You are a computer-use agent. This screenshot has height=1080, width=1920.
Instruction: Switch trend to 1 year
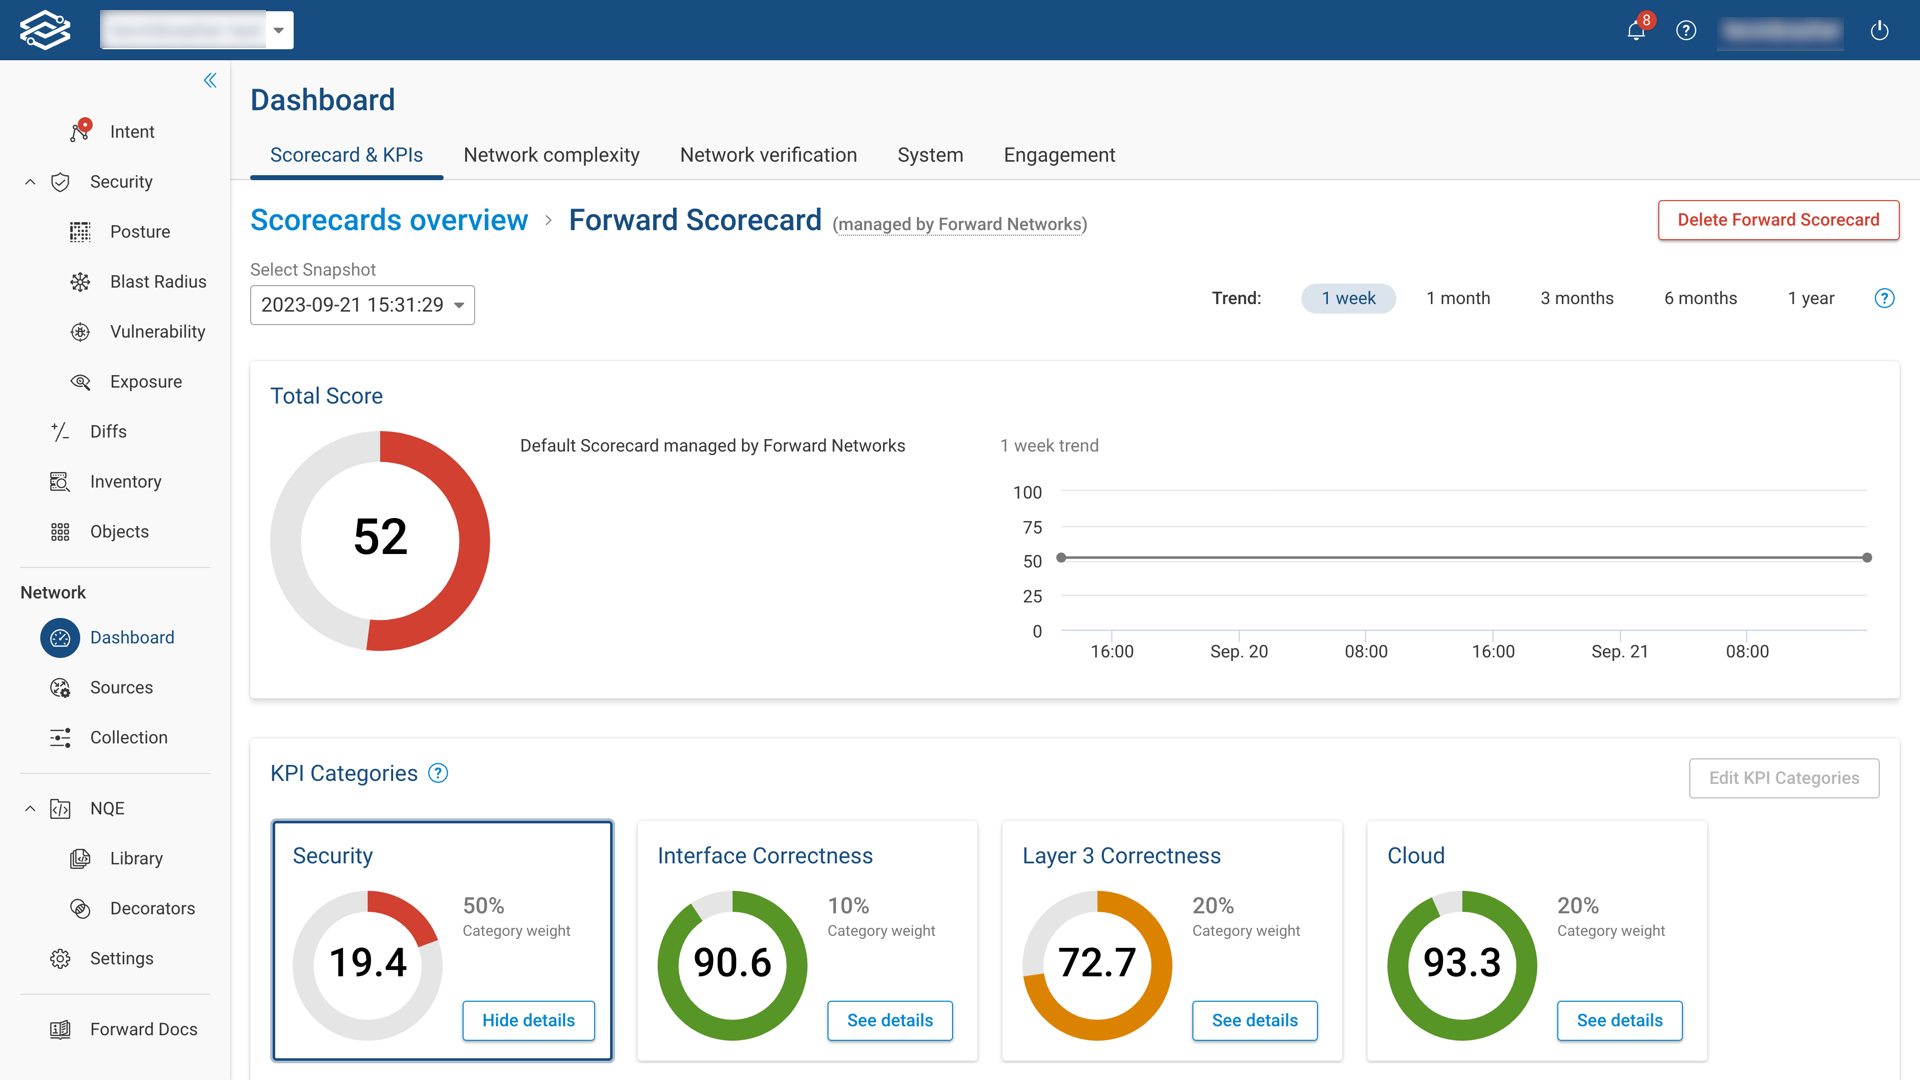(1811, 298)
